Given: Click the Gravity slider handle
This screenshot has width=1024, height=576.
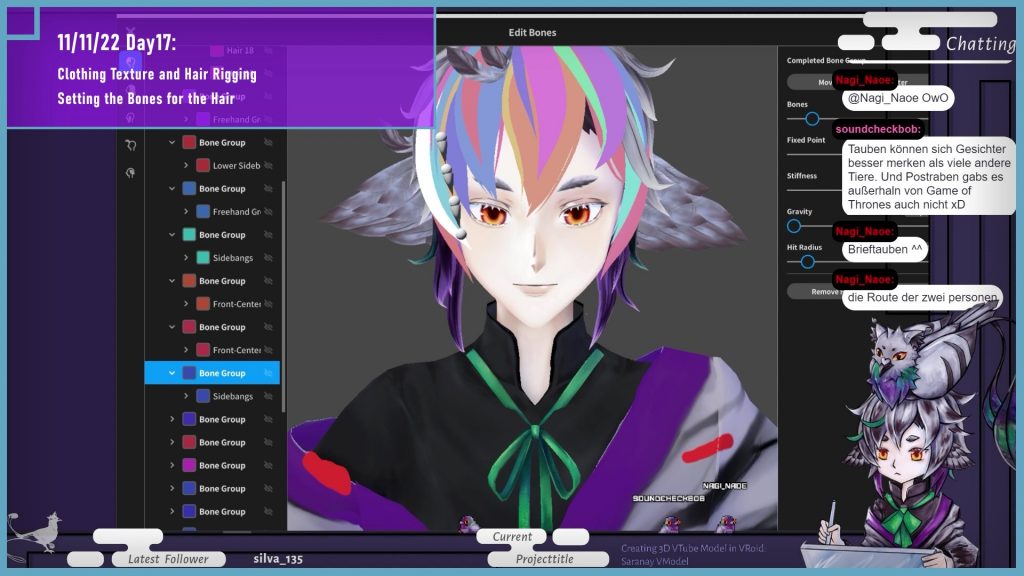Looking at the screenshot, I should pos(794,226).
